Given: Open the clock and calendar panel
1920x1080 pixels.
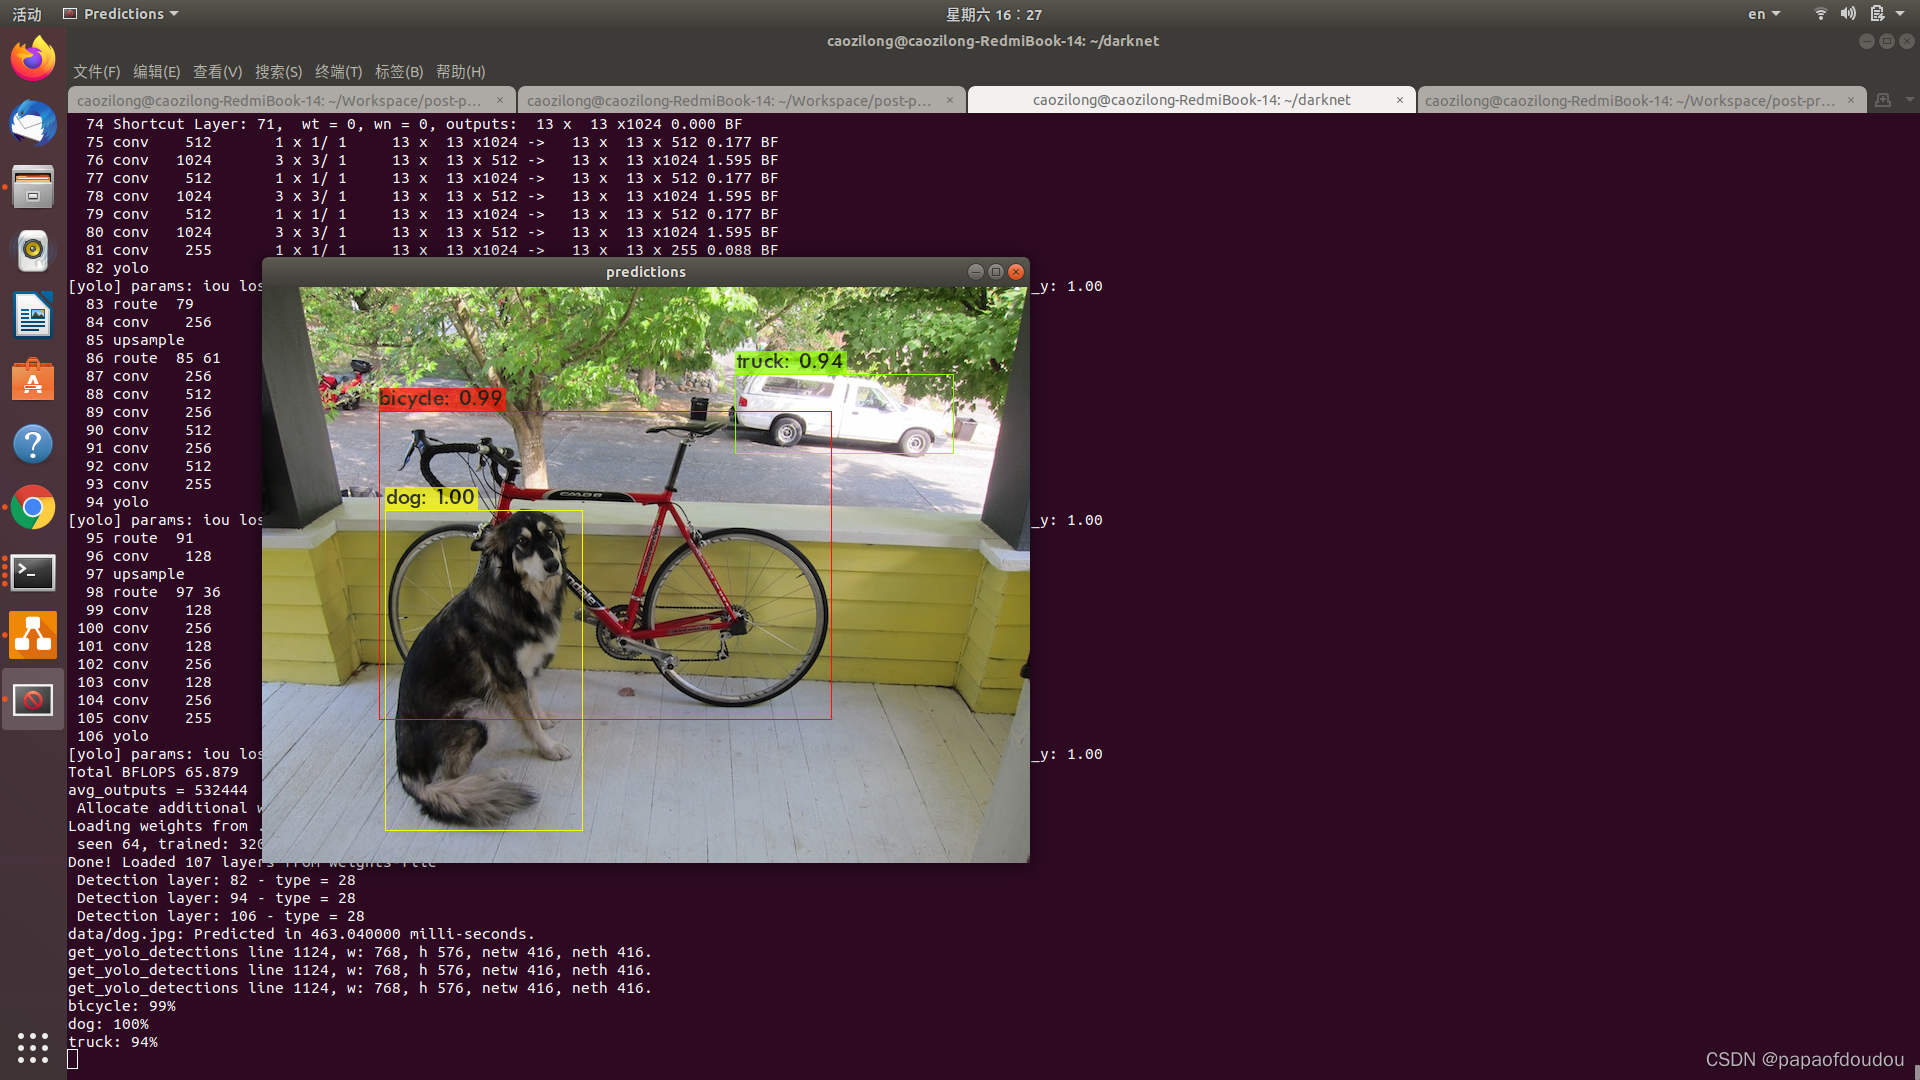Looking at the screenshot, I should (x=993, y=14).
